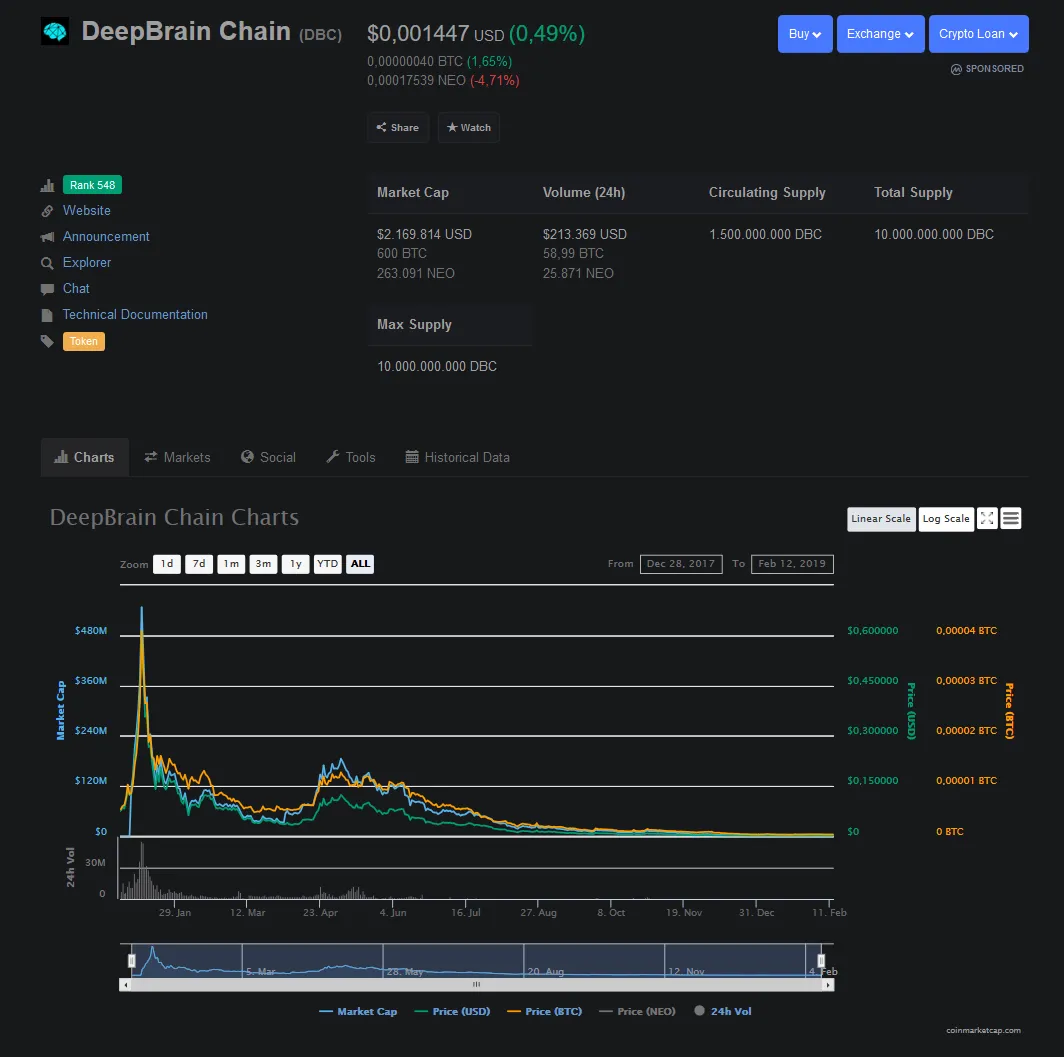Open the Historical Data tab
This screenshot has width=1064, height=1057.
pos(457,457)
